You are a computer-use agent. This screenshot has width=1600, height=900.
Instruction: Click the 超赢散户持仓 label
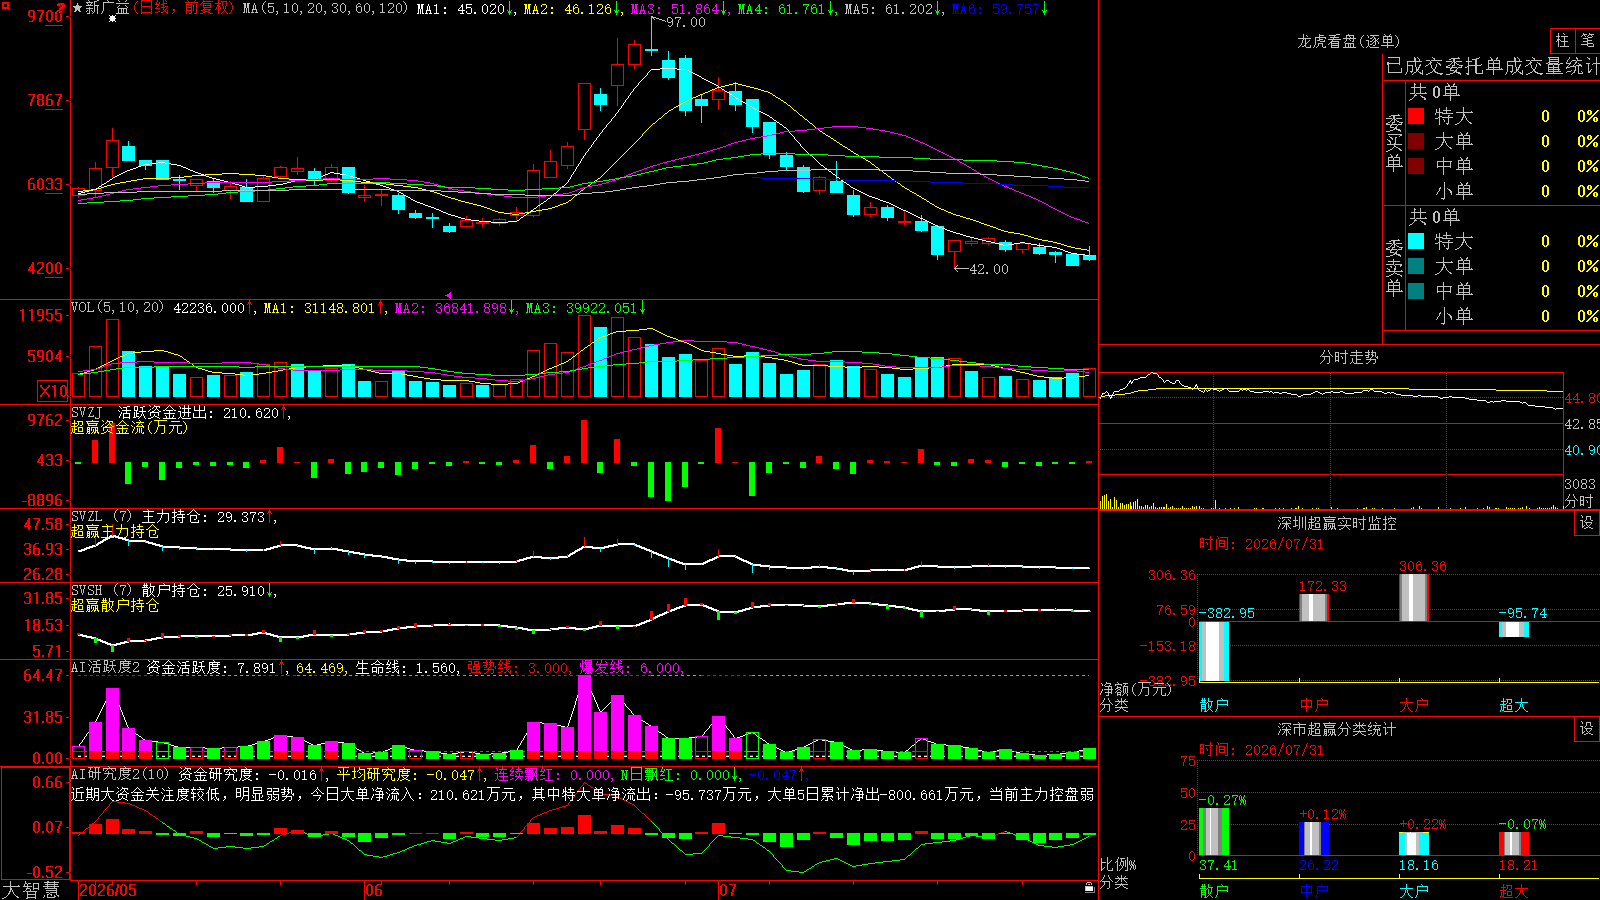pyautogui.click(x=115, y=605)
